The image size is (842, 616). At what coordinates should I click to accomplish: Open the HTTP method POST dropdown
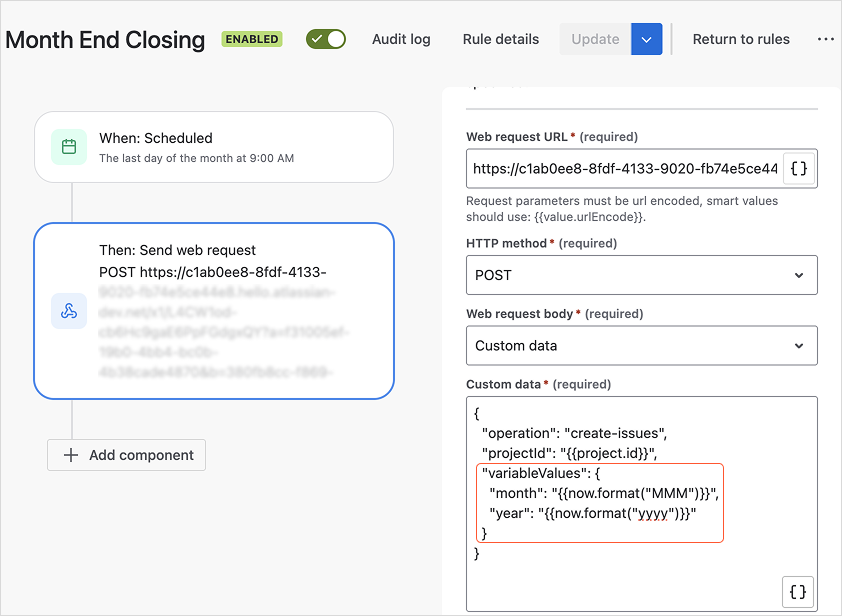point(641,275)
